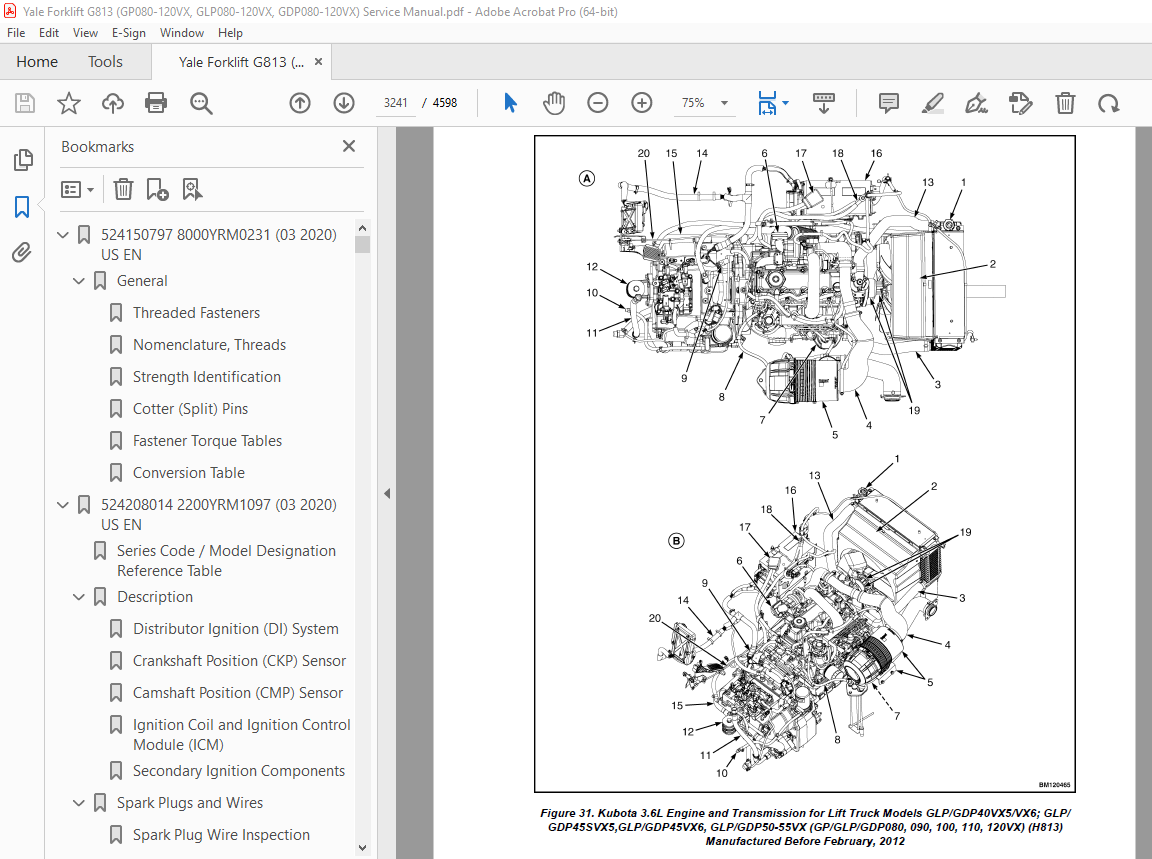Click the page number field showing 3241
The image size is (1152, 859).
pos(395,103)
